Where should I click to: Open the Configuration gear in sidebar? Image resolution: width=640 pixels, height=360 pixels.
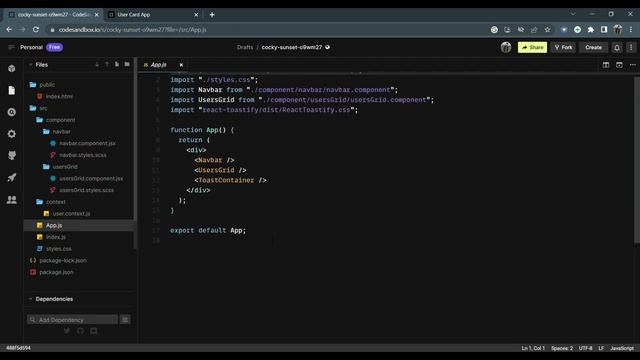coord(11,134)
